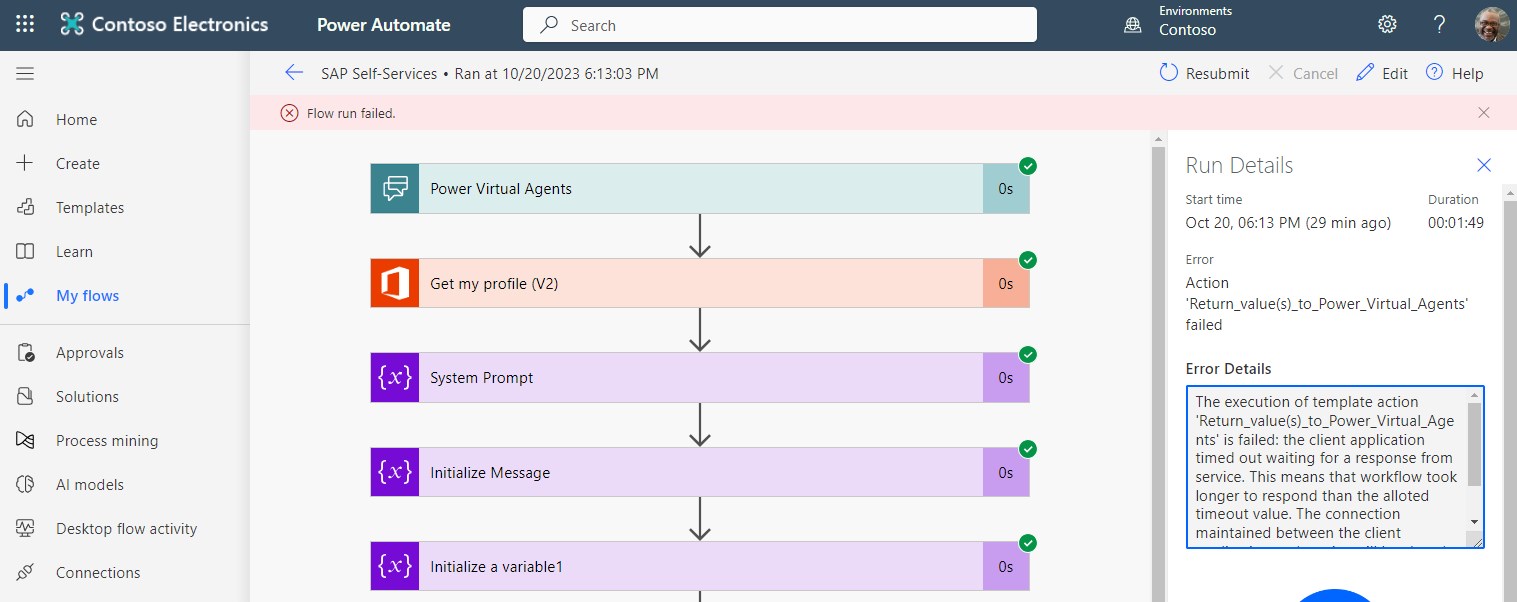Click the Error Details scrollbar up arrow
Viewport: 1517px width, 602px height.
click(1474, 397)
